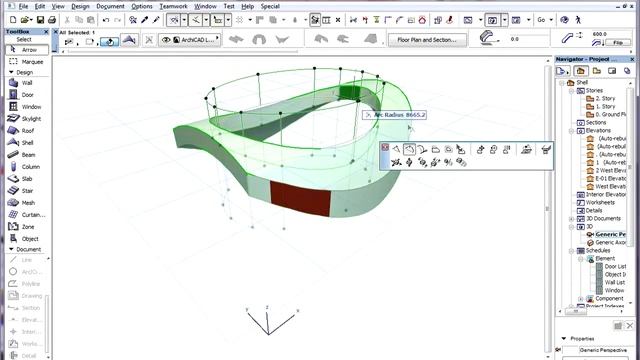The width and height of the screenshot is (640, 360).
Task: Select the Beam tool
Action: [x=27, y=155]
